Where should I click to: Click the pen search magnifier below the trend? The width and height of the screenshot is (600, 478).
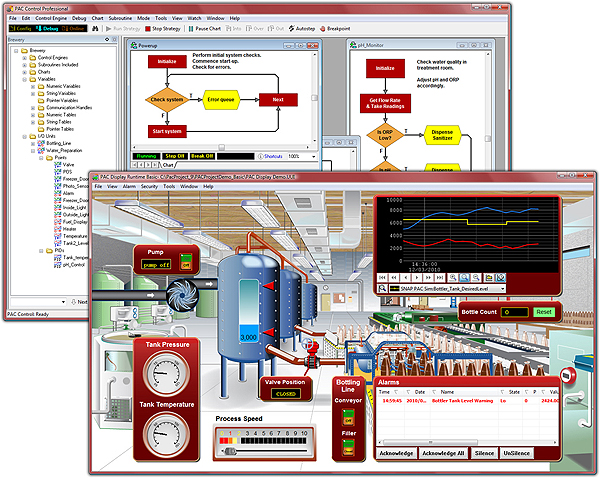click(x=382, y=289)
